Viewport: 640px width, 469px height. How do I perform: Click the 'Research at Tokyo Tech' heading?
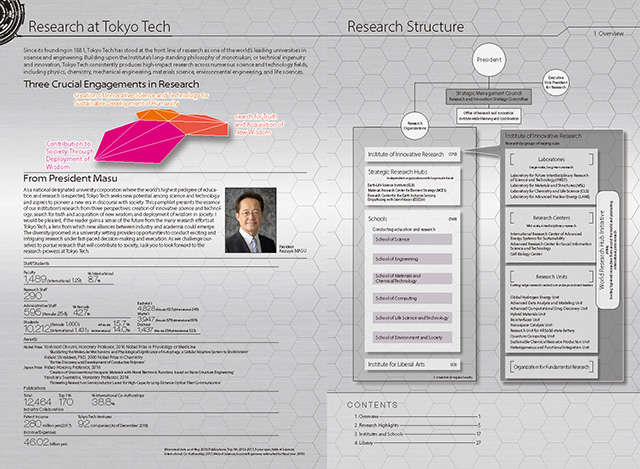[99, 27]
